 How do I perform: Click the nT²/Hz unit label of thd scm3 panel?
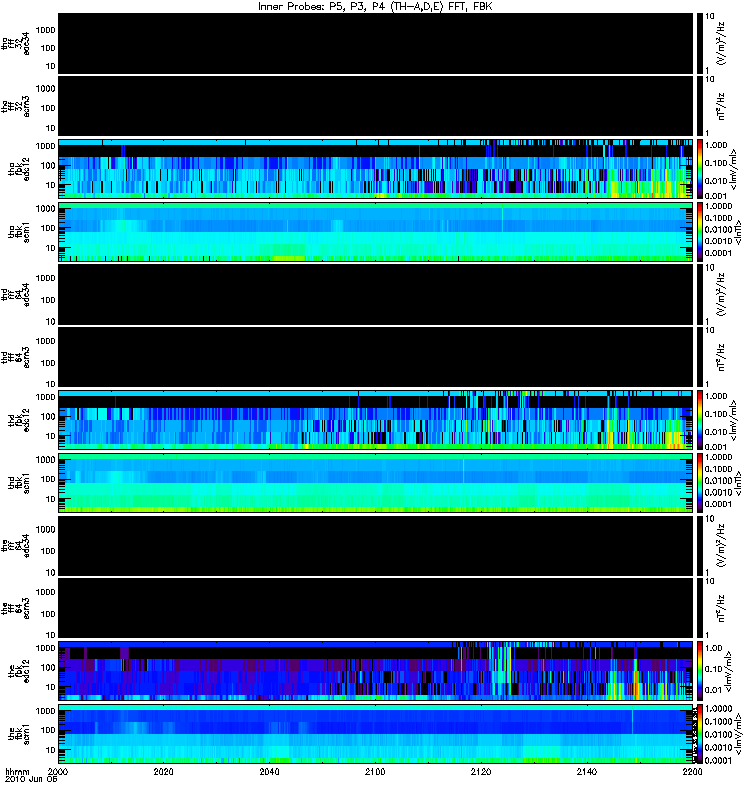(721, 357)
